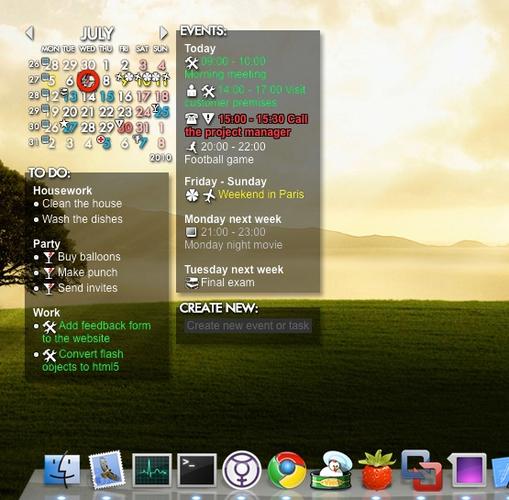Click the airplane icon next to Weekend in Paris
Viewport: 509px width, 500px height.
pyautogui.click(x=209, y=195)
